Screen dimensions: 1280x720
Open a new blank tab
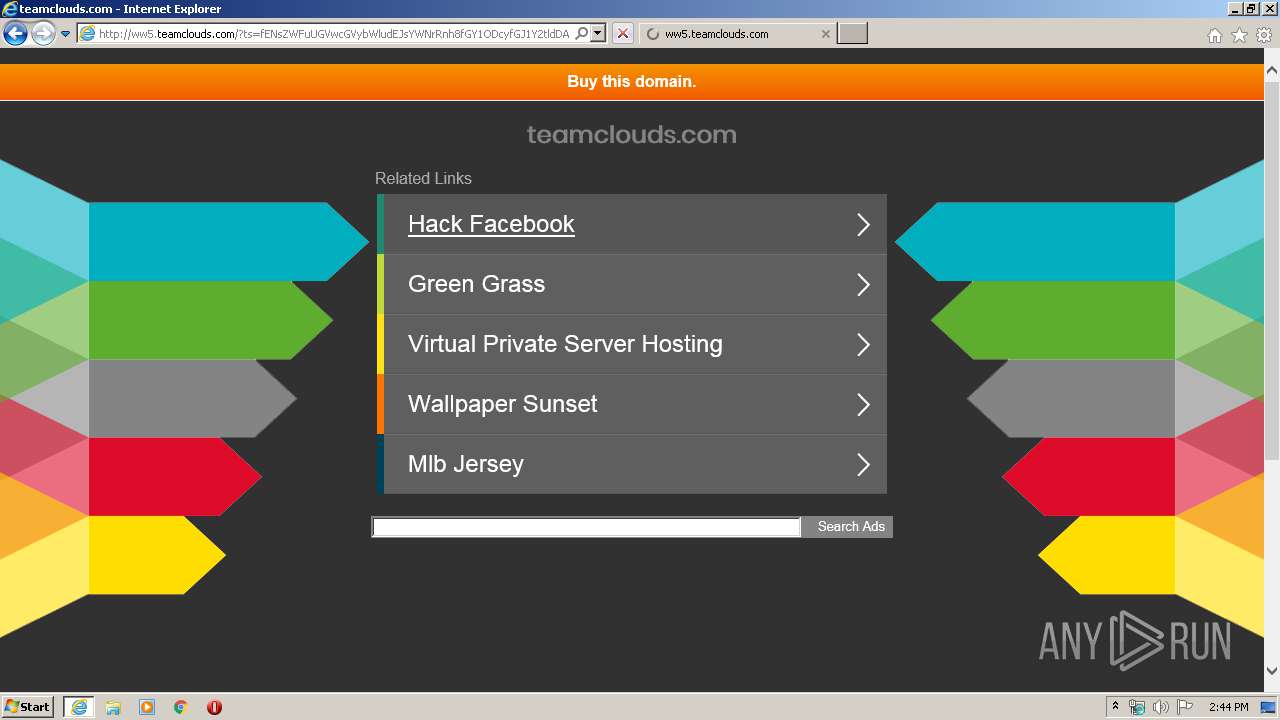(x=852, y=34)
